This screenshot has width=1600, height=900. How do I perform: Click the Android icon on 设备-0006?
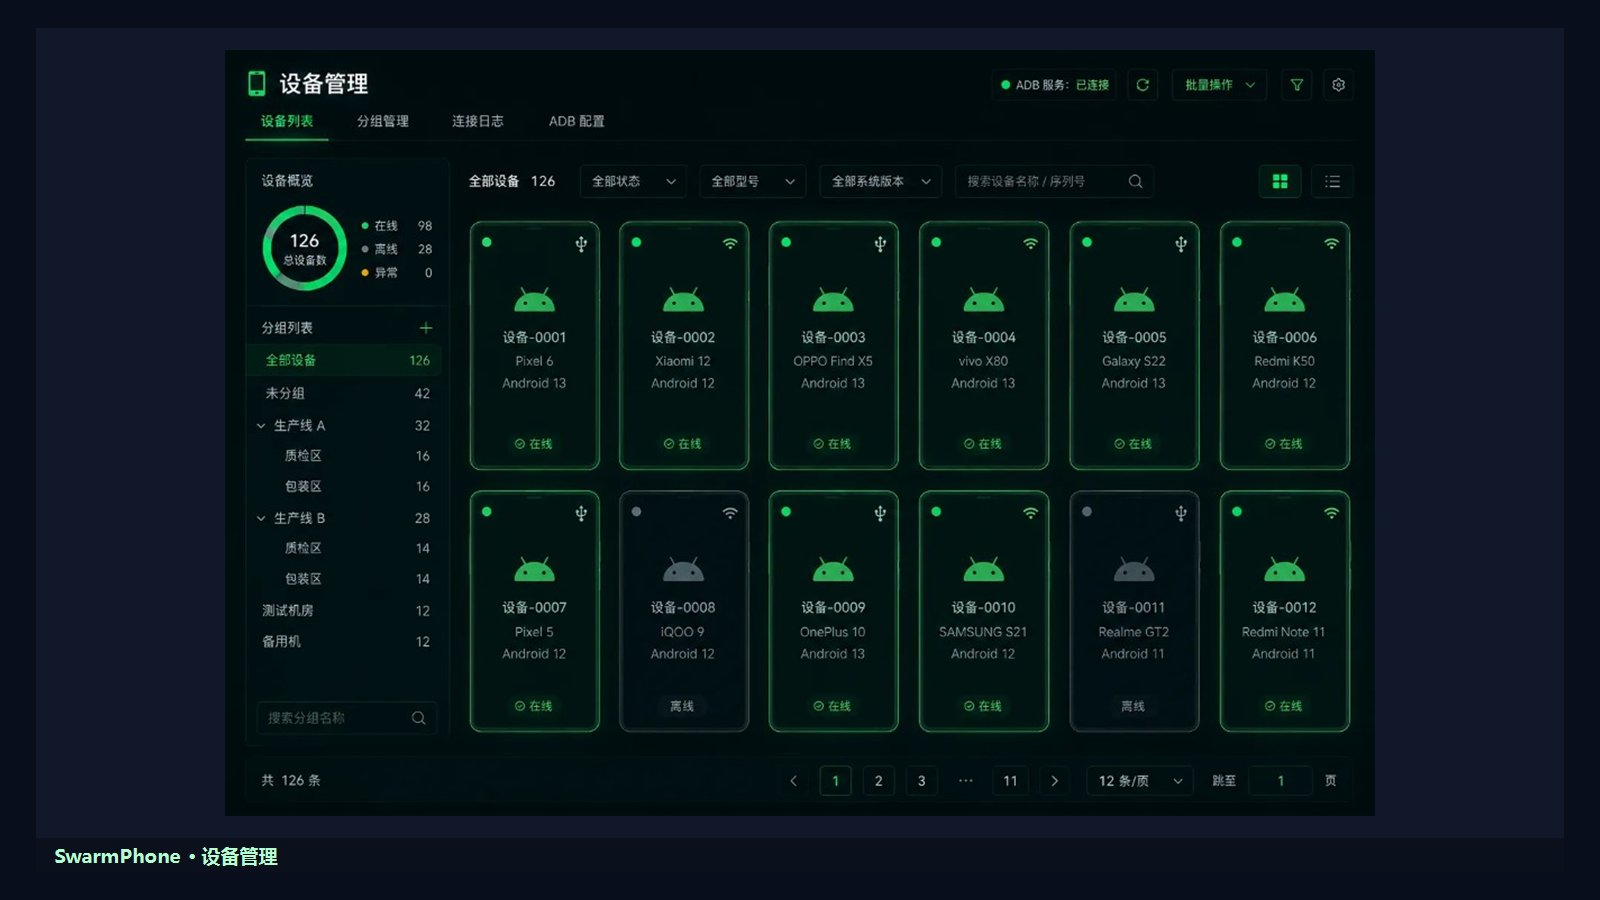coord(1284,299)
